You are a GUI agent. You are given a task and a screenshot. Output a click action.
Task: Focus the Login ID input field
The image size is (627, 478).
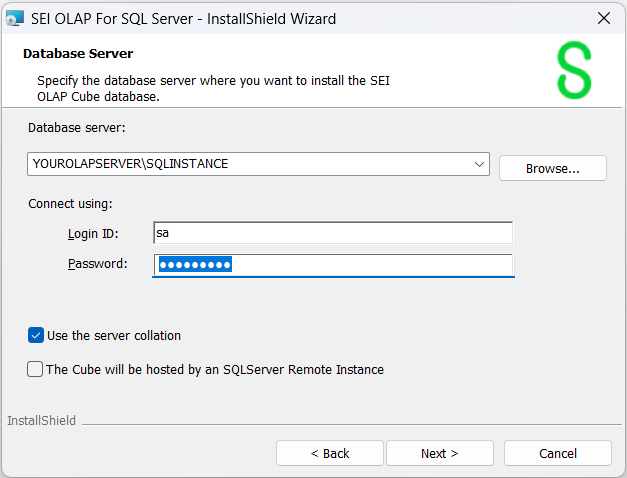pos(332,233)
